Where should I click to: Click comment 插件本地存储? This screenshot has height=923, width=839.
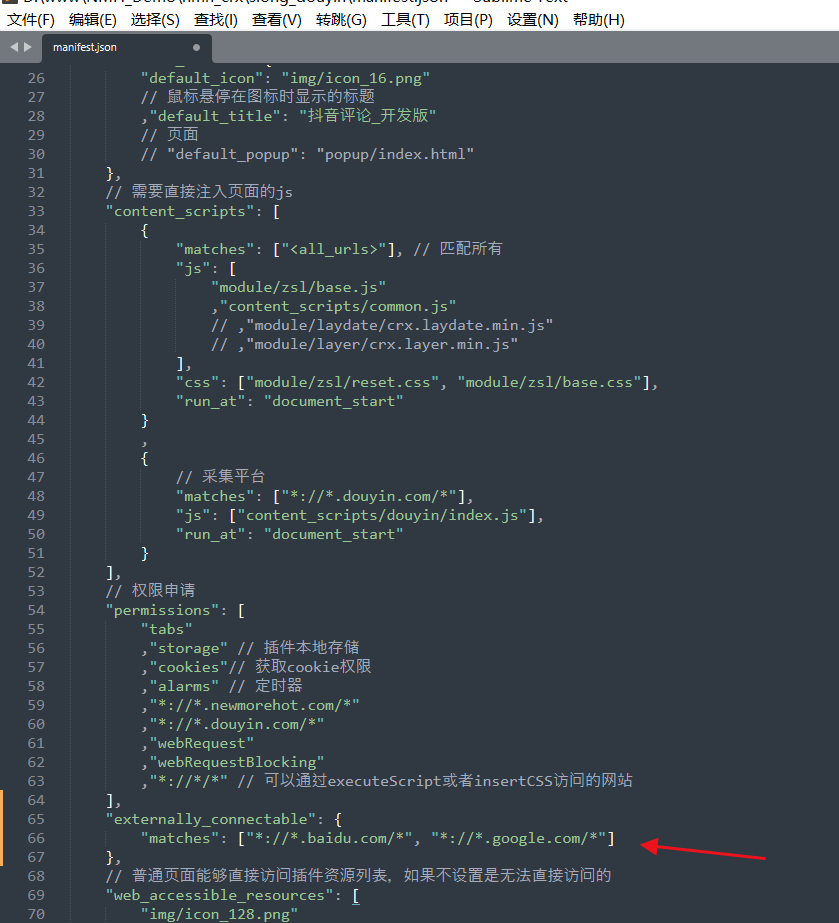click(x=299, y=648)
